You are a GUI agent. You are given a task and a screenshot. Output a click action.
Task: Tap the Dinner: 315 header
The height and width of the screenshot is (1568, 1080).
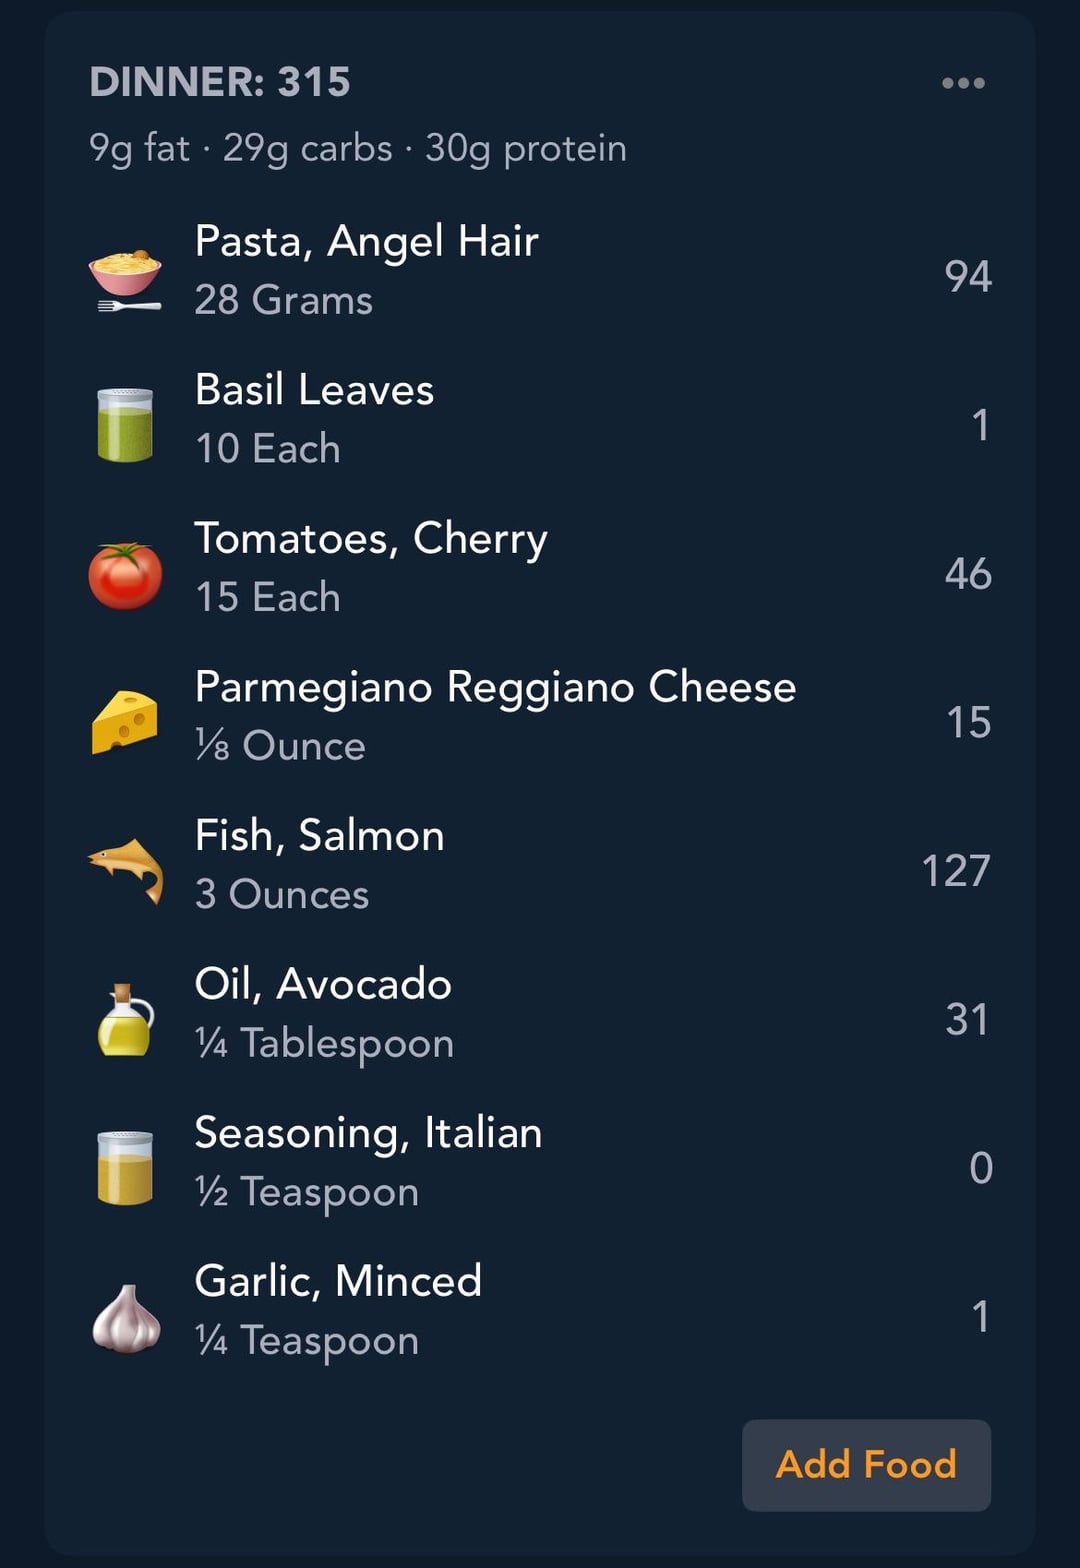click(220, 82)
